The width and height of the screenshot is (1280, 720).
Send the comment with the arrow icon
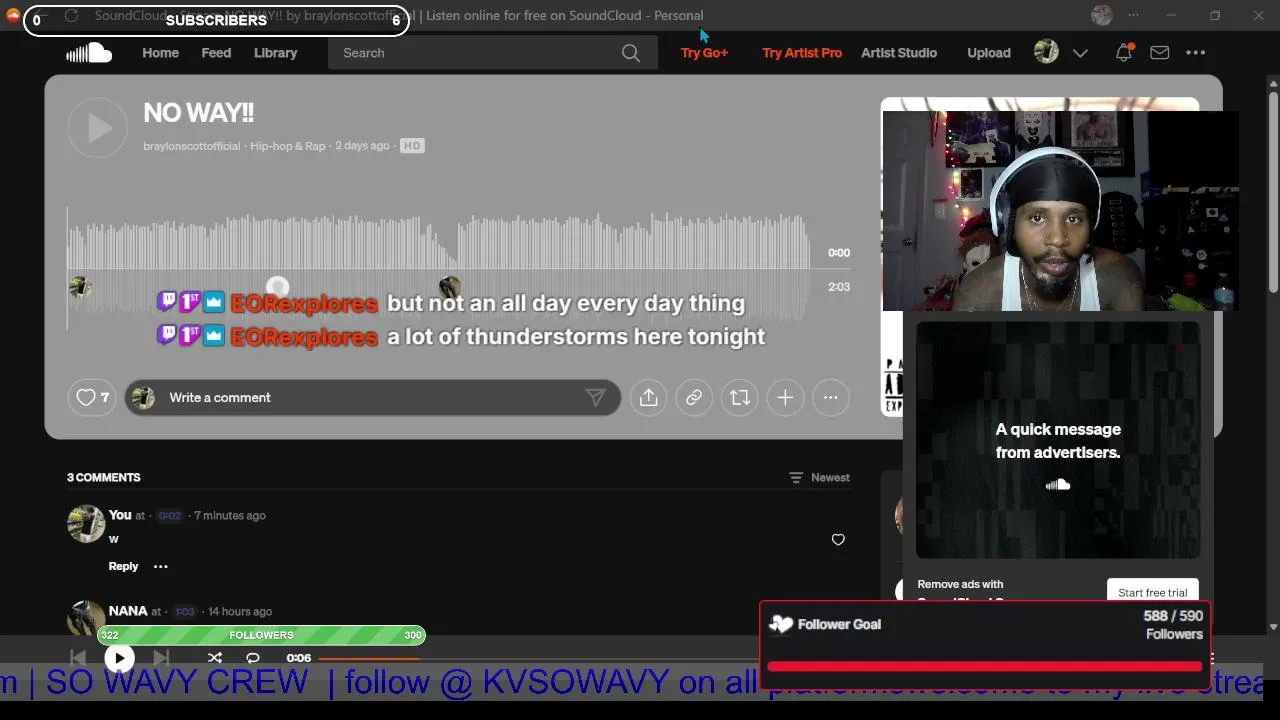[x=596, y=397]
